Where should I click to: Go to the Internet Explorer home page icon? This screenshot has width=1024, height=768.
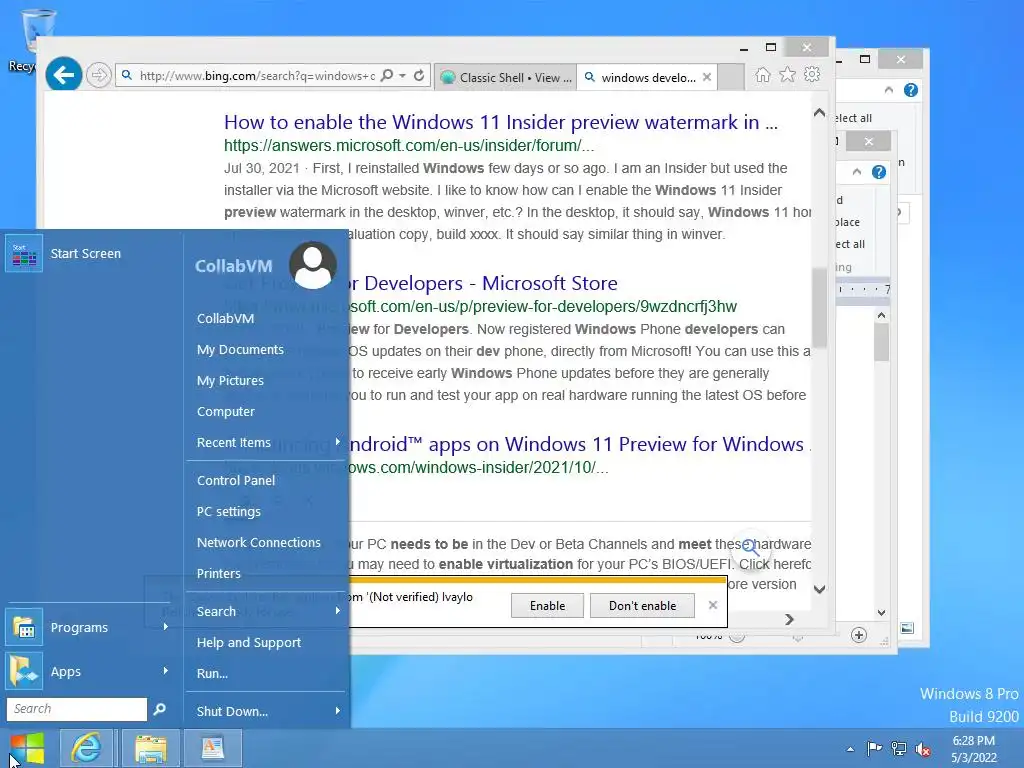(x=762, y=75)
